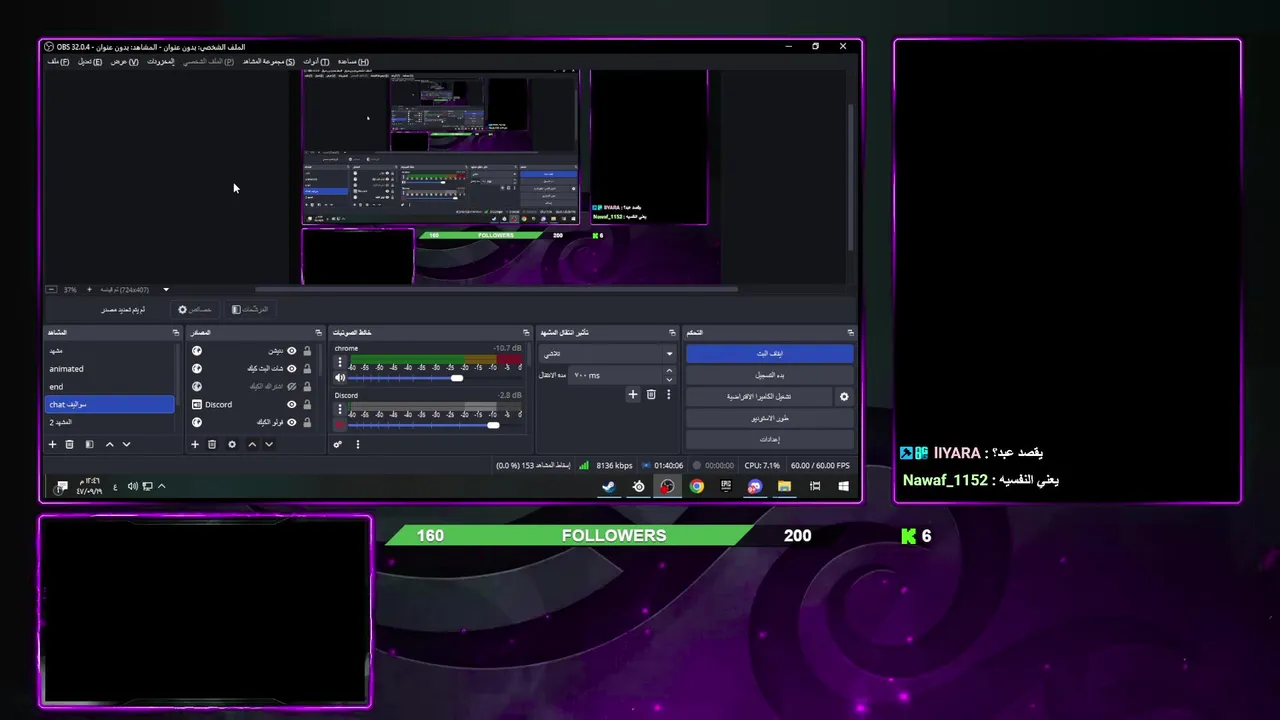Open File Explorer from the taskbar

[x=784, y=487]
